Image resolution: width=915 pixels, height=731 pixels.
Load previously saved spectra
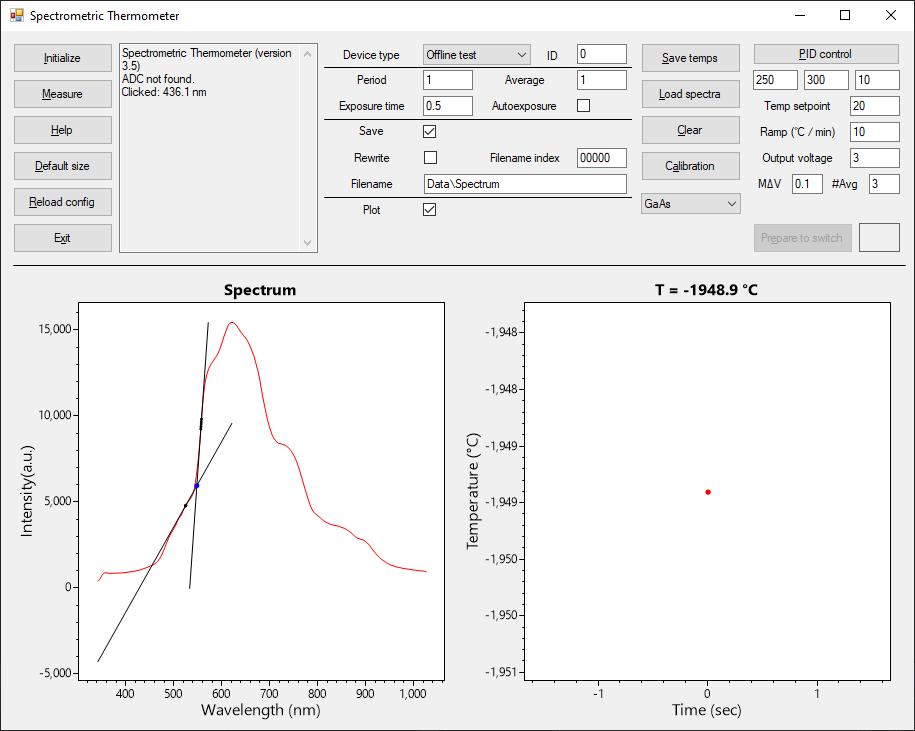tap(690, 93)
